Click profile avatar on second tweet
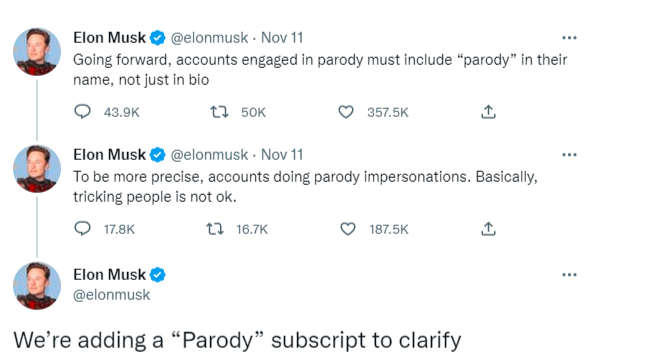The image size is (652, 363). [x=37, y=169]
